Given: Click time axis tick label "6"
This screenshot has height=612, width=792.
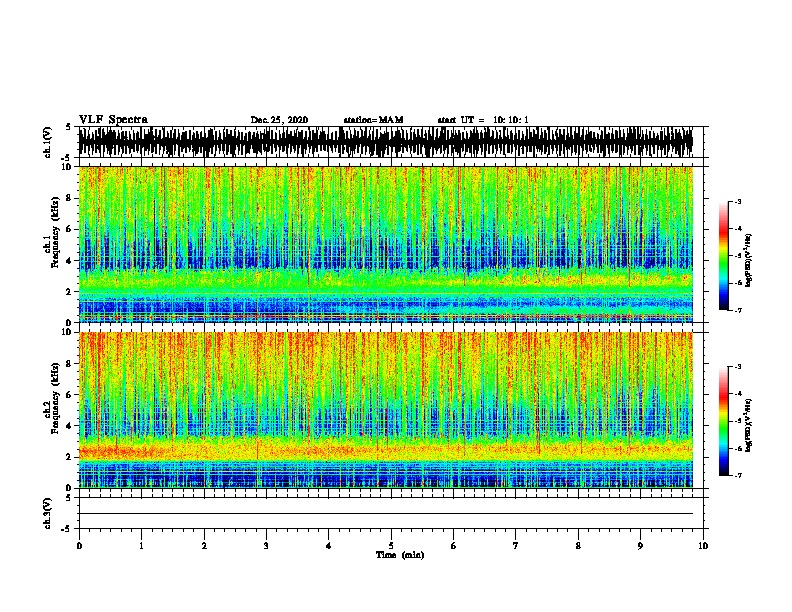Looking at the screenshot, I should [x=454, y=546].
